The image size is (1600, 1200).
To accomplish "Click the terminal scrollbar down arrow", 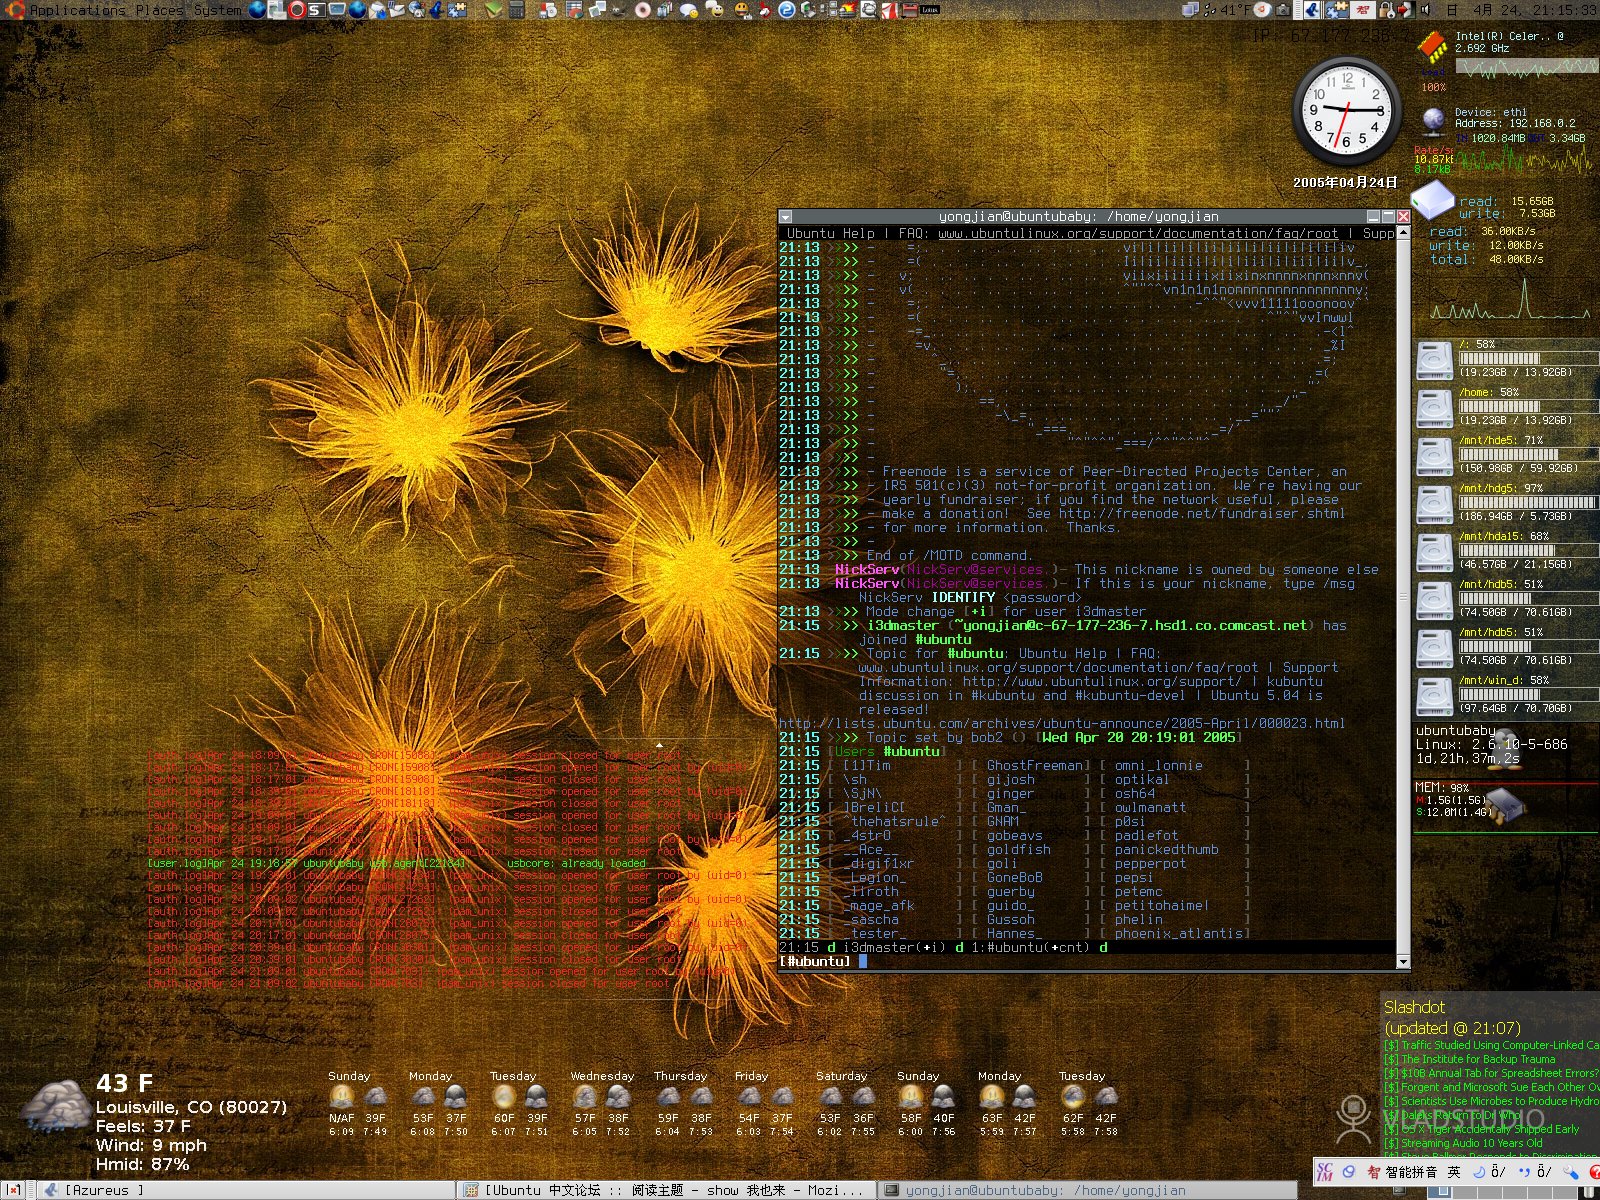I will [x=1403, y=961].
